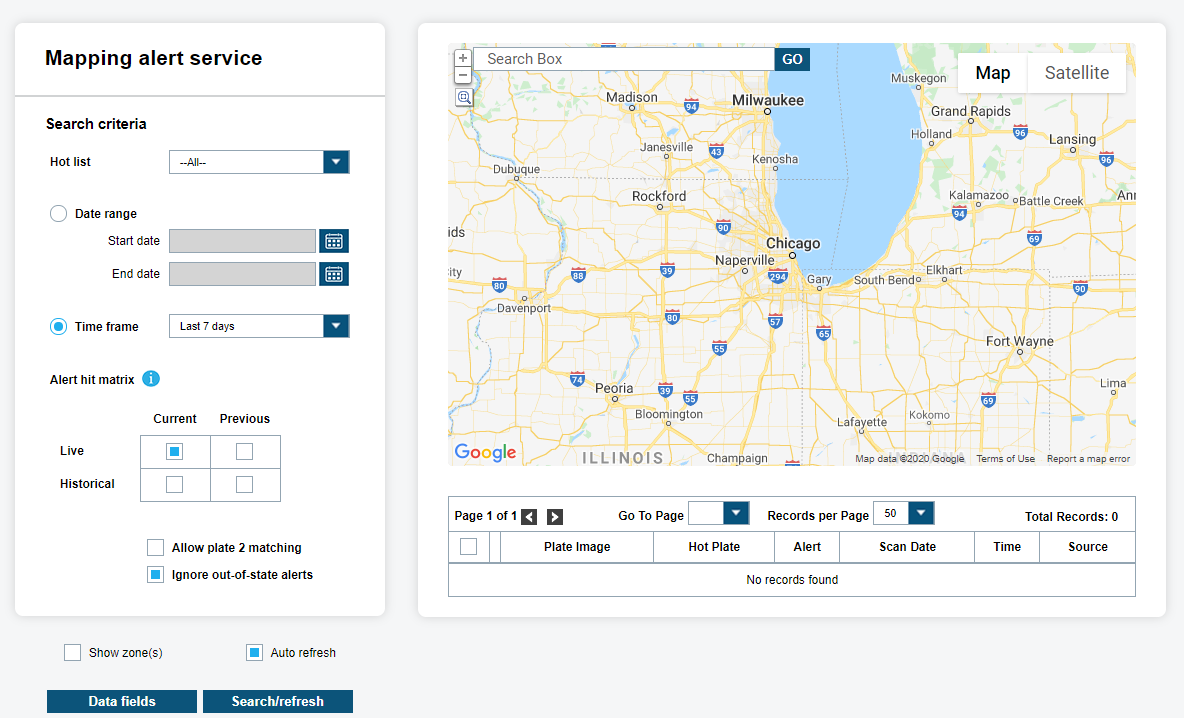Toggle the Auto refresh checkbox
1184x718 pixels.
coord(254,653)
